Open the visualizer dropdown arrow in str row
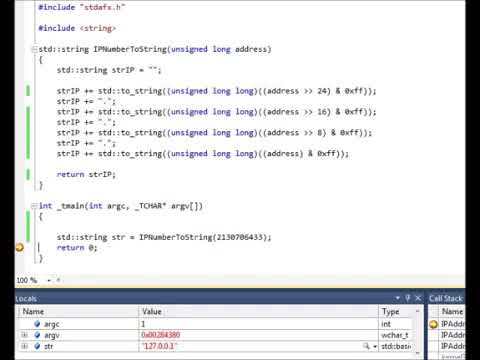Viewport: 480px width, 360px height. coord(375,347)
